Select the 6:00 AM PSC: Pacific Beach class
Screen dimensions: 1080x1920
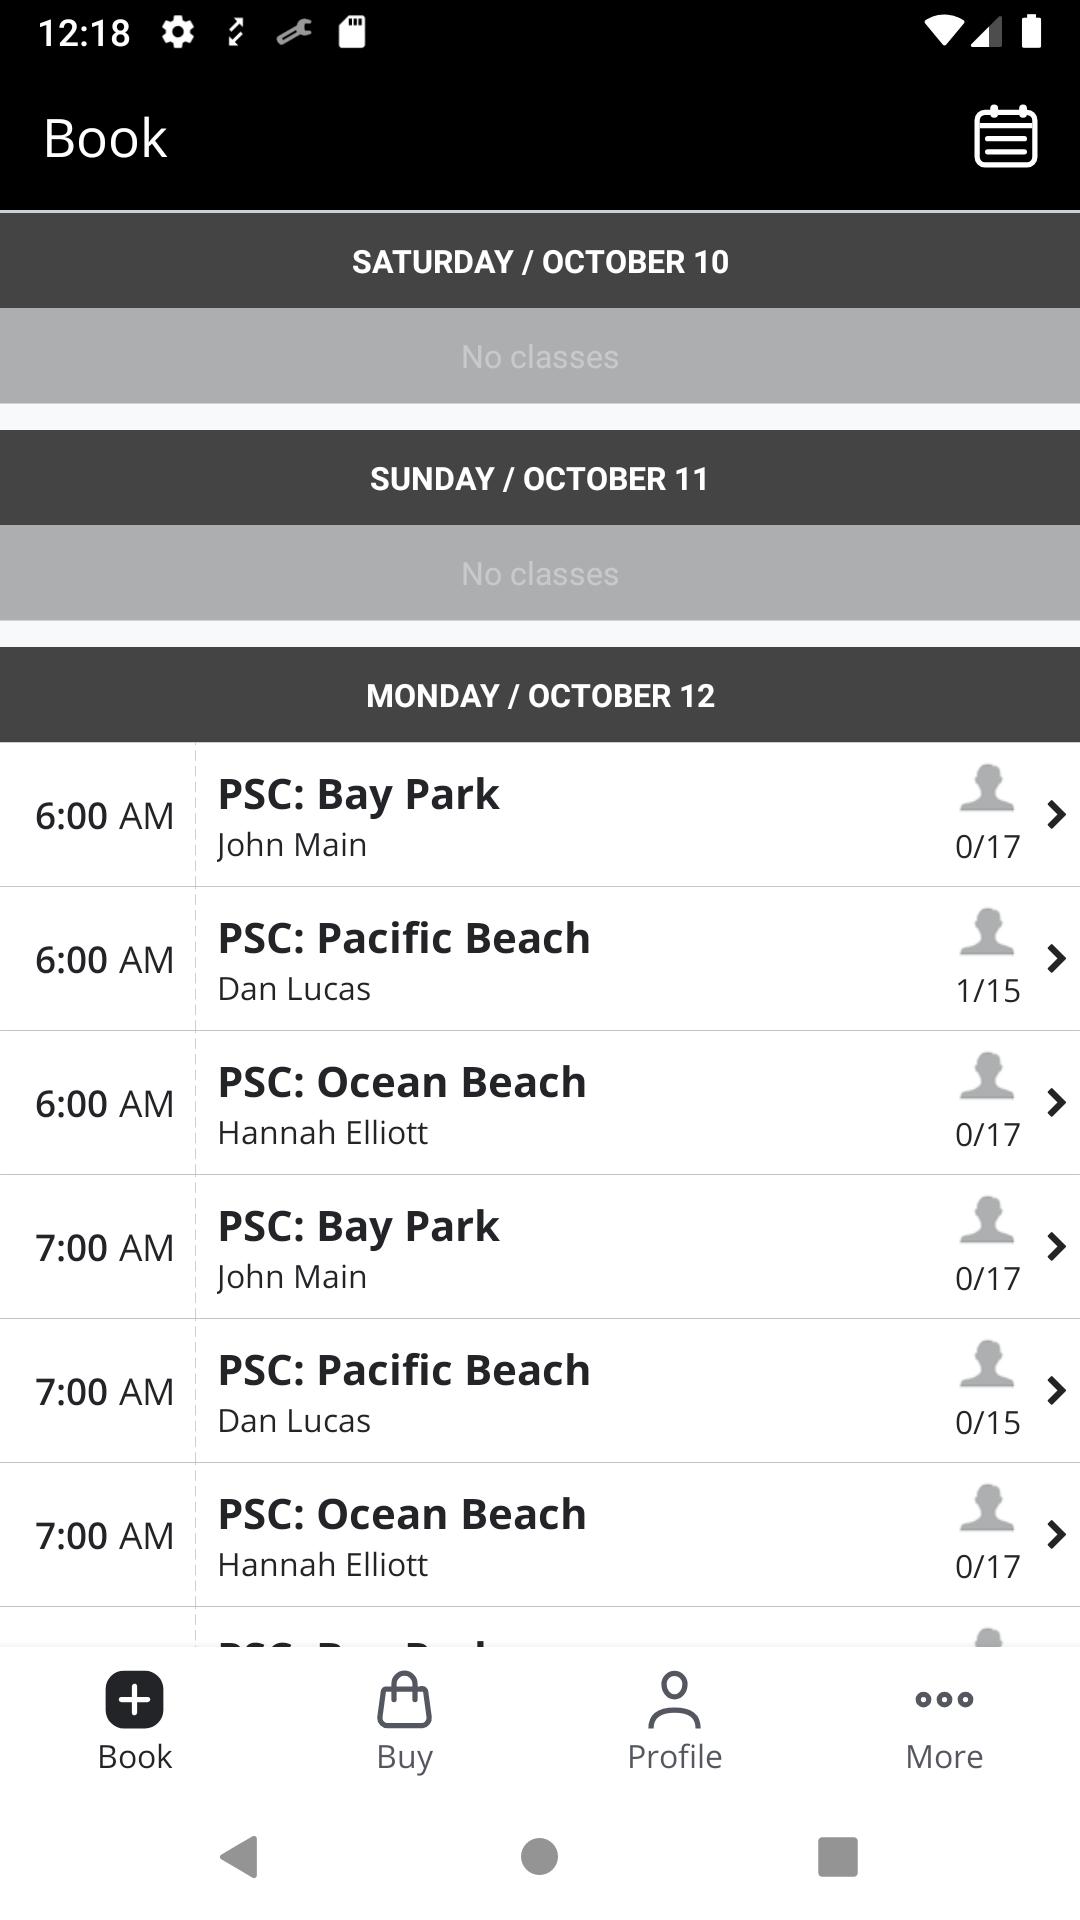click(x=540, y=959)
